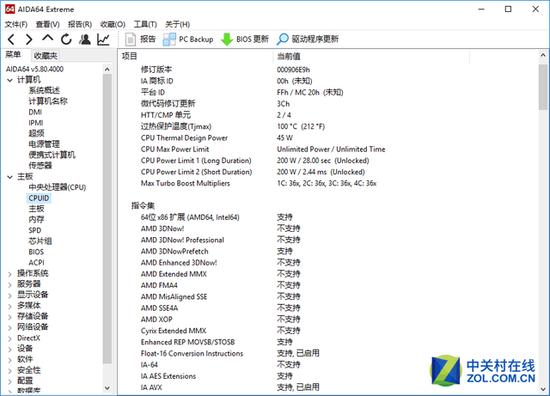Viewport: 550px width, 396px height.
Task: Expand the 存储设备 tree node
Action: pyautogui.click(x=10, y=317)
